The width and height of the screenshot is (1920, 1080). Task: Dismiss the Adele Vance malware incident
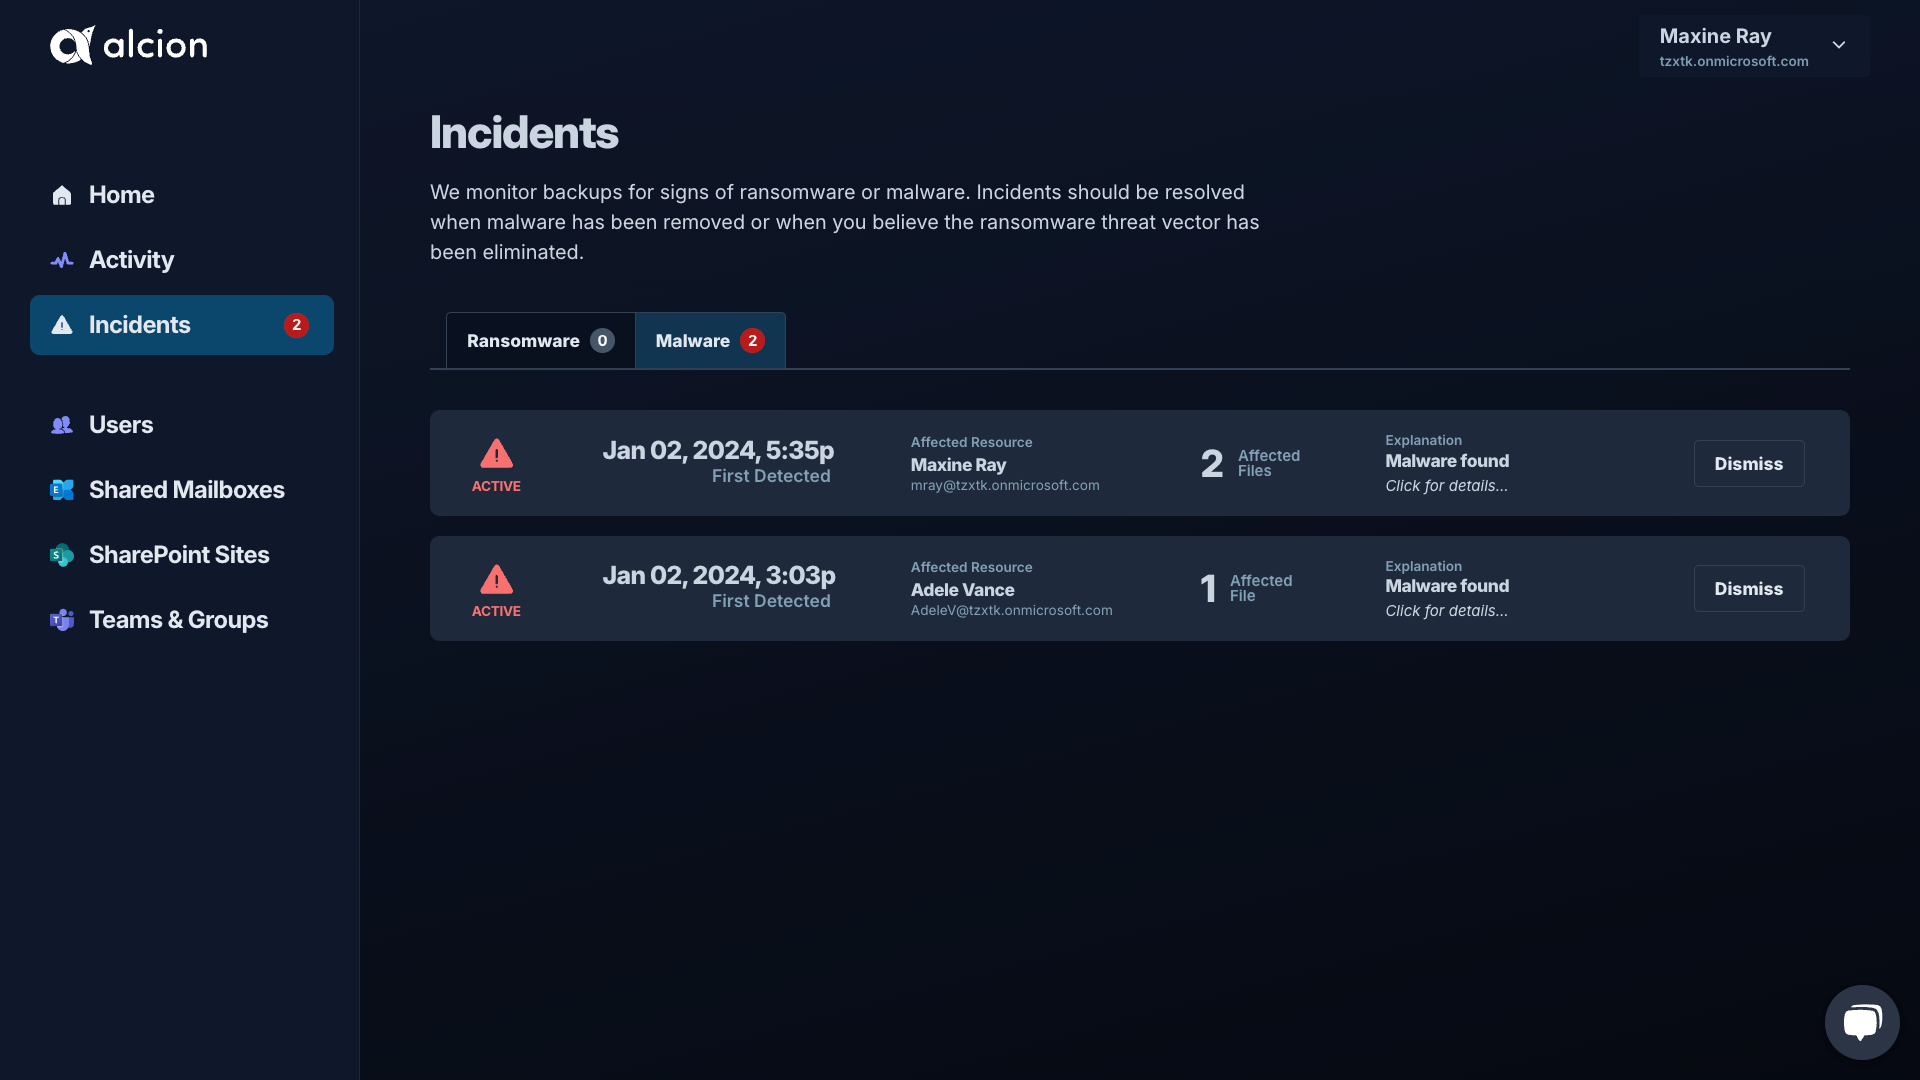pos(1749,589)
